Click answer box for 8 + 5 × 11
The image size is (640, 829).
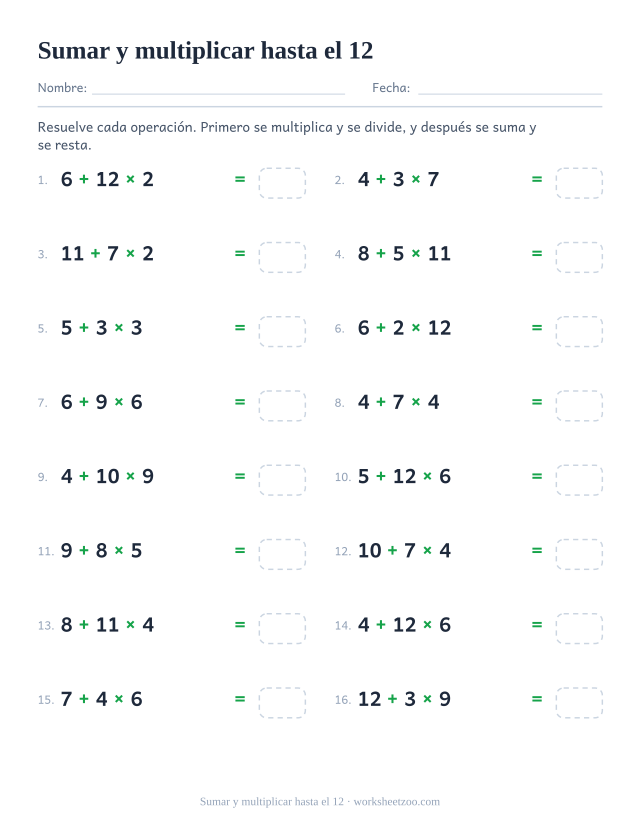[x=579, y=257]
